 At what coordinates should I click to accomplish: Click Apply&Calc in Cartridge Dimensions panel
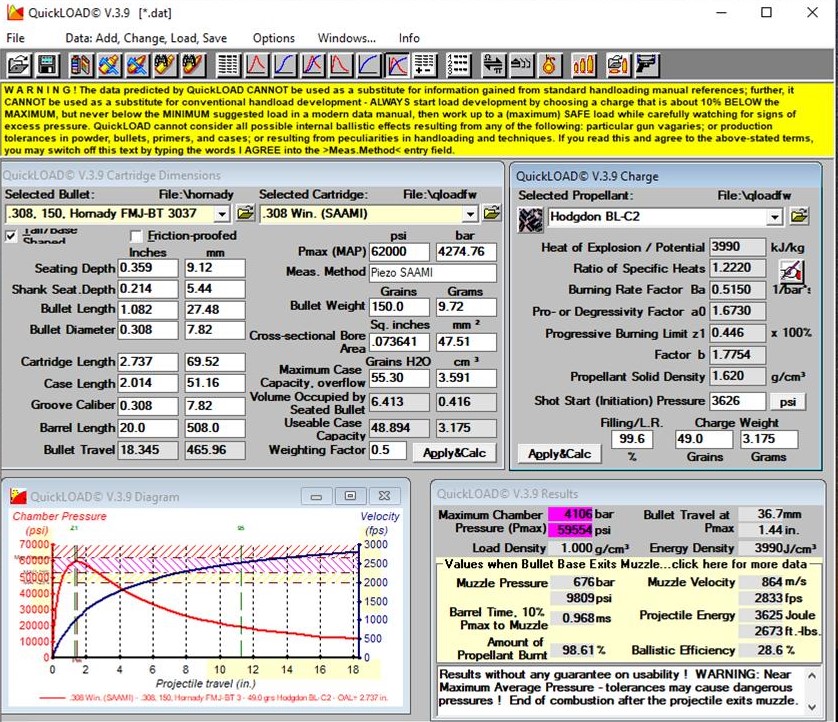(x=453, y=452)
